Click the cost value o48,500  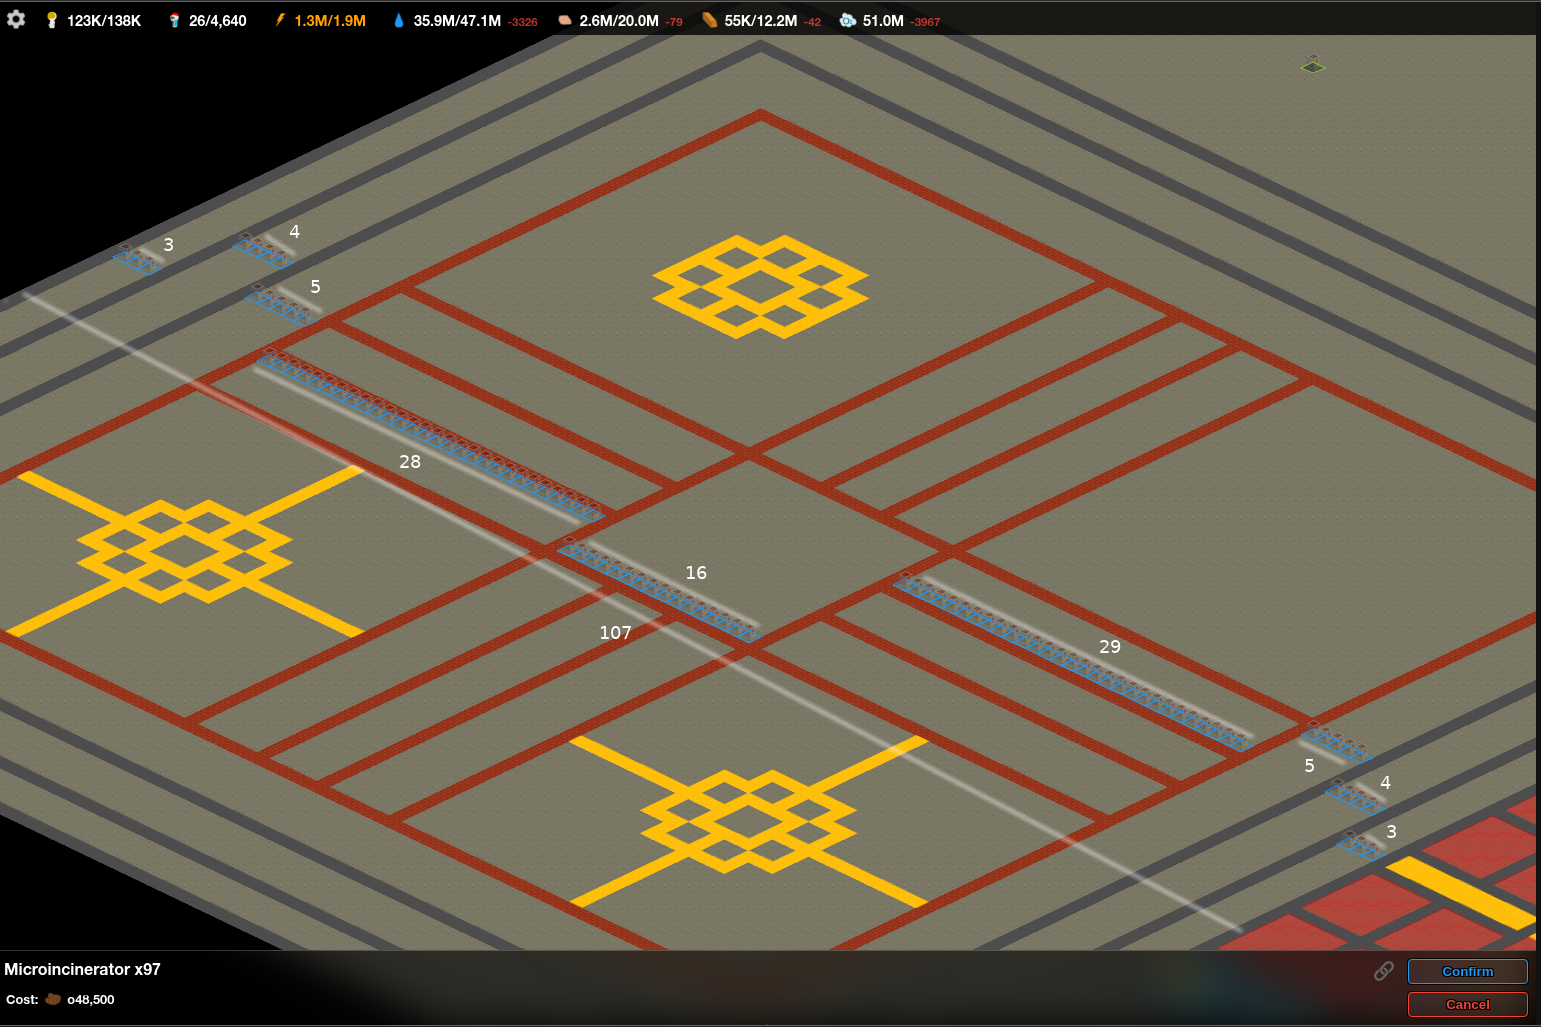tap(90, 999)
